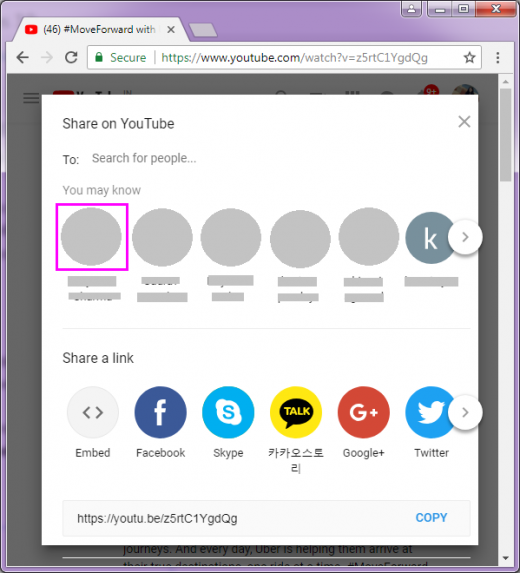Show more share link options arrow

pyautogui.click(x=465, y=413)
